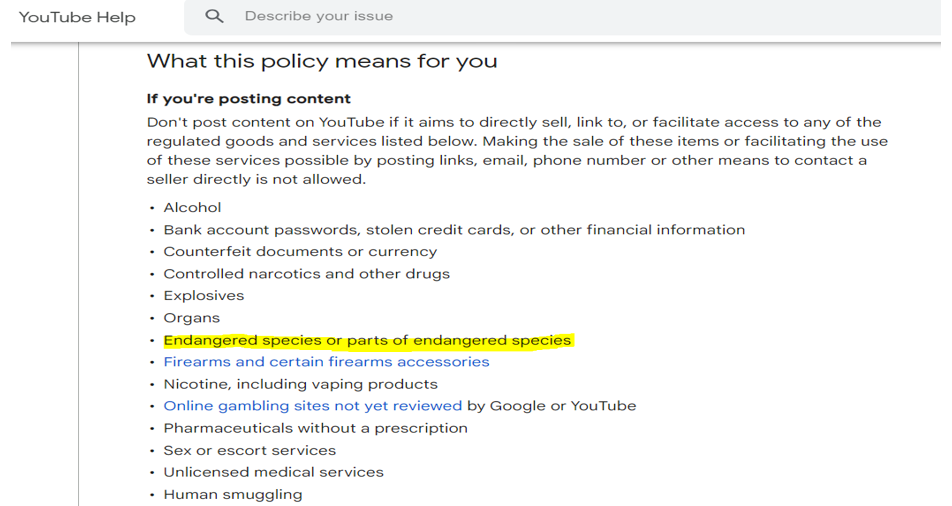Open the YouTube Help home title
The image size is (952, 506).
(x=77, y=17)
